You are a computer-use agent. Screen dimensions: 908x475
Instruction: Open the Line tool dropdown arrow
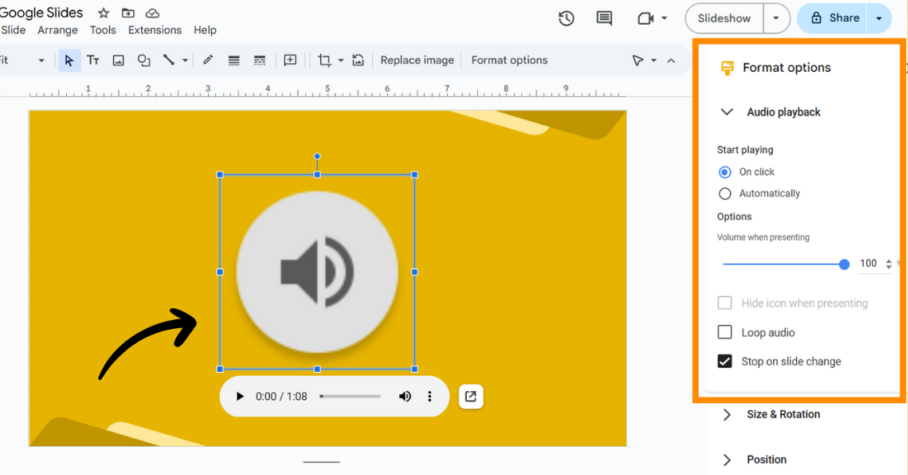coord(185,60)
